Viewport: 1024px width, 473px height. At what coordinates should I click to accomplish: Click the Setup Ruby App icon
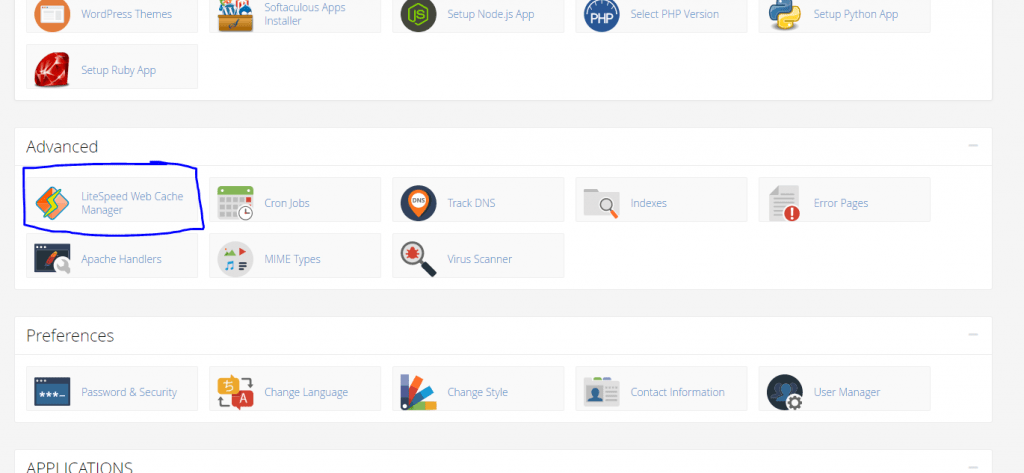[51, 70]
